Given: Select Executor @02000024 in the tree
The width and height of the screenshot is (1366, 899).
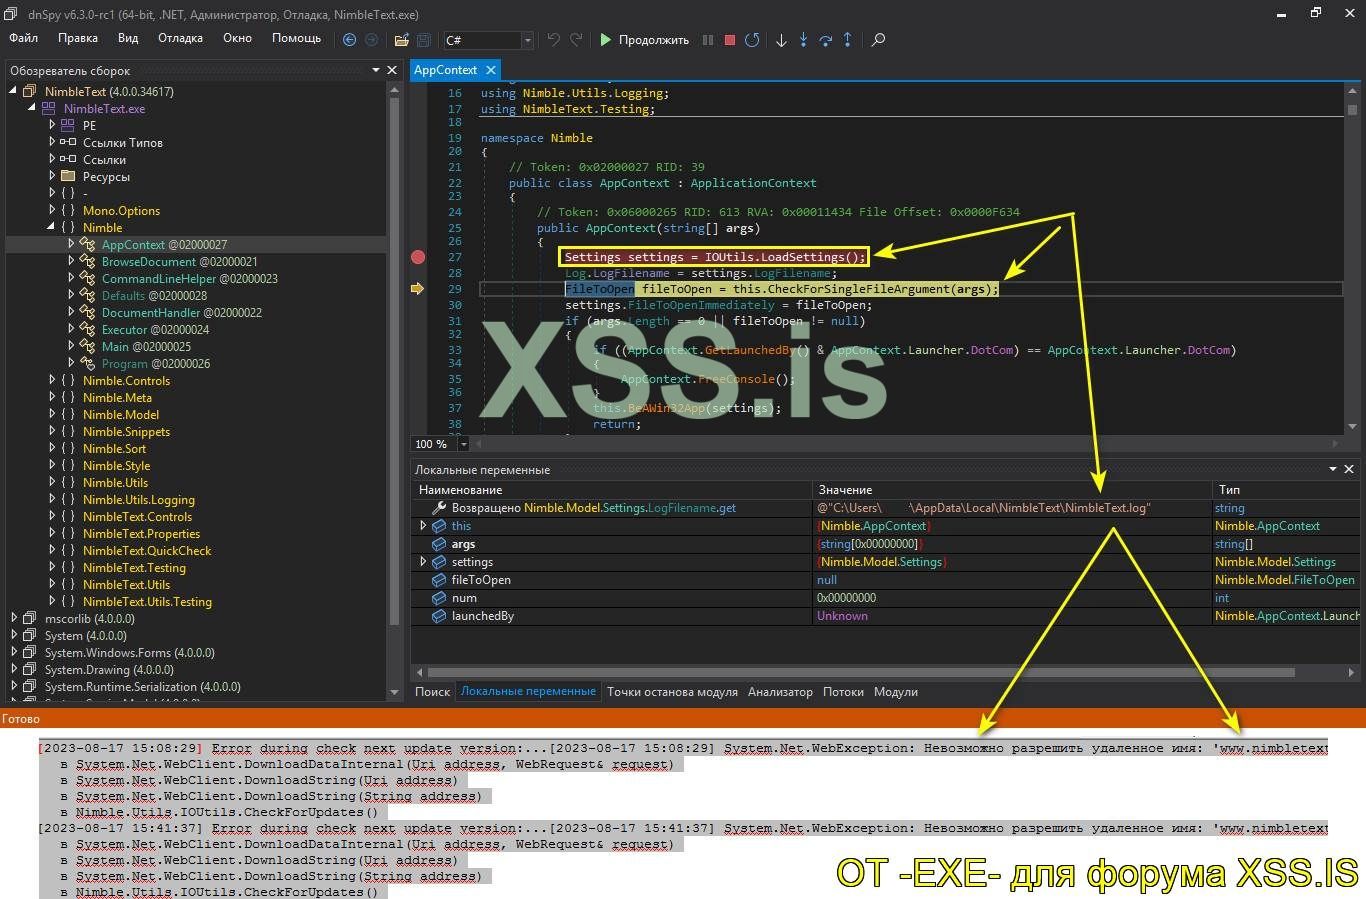Looking at the screenshot, I should pos(156,329).
